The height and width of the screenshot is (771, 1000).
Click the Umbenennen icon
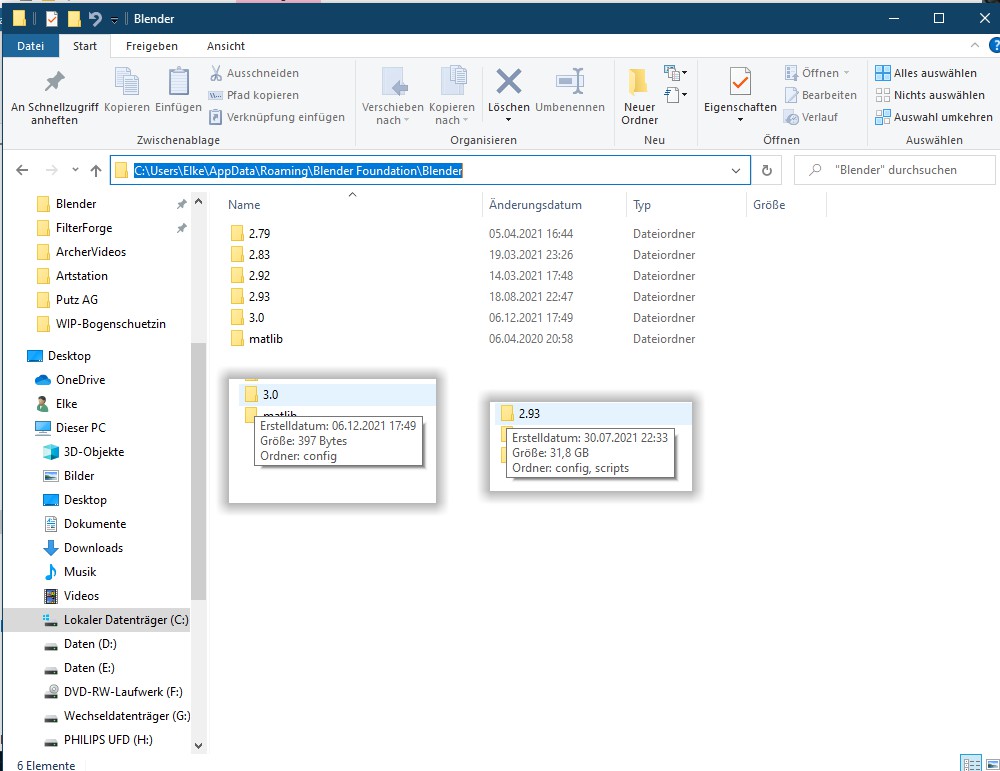(570, 81)
